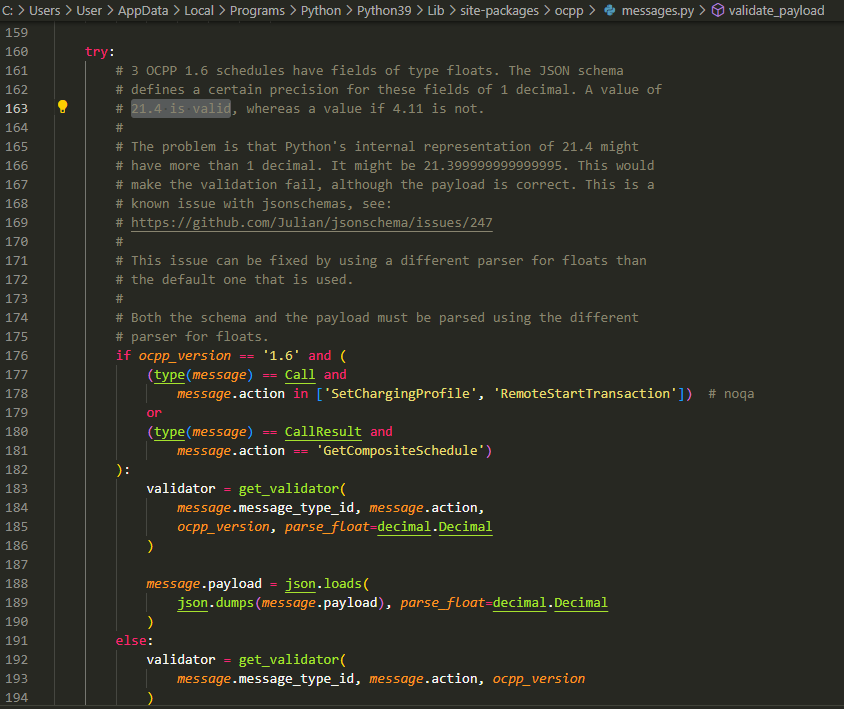Click the 'try' keyword on line 160
This screenshot has height=709, width=844.
pyautogui.click(x=96, y=51)
